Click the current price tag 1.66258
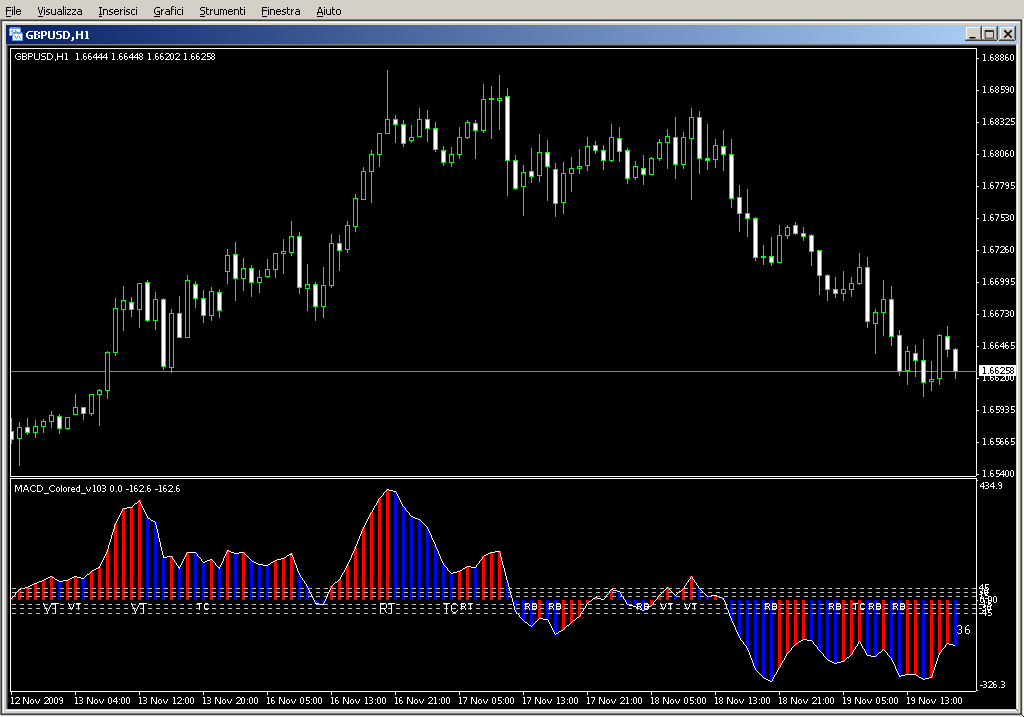 point(998,370)
